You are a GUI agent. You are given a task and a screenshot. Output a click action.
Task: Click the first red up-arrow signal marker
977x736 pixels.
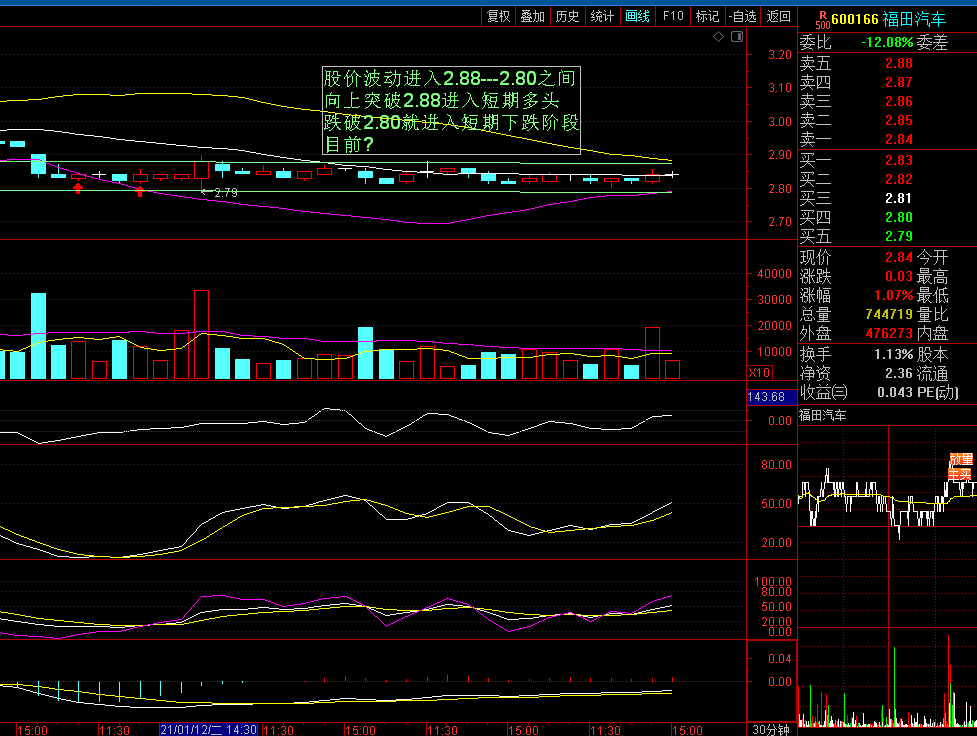(78, 188)
